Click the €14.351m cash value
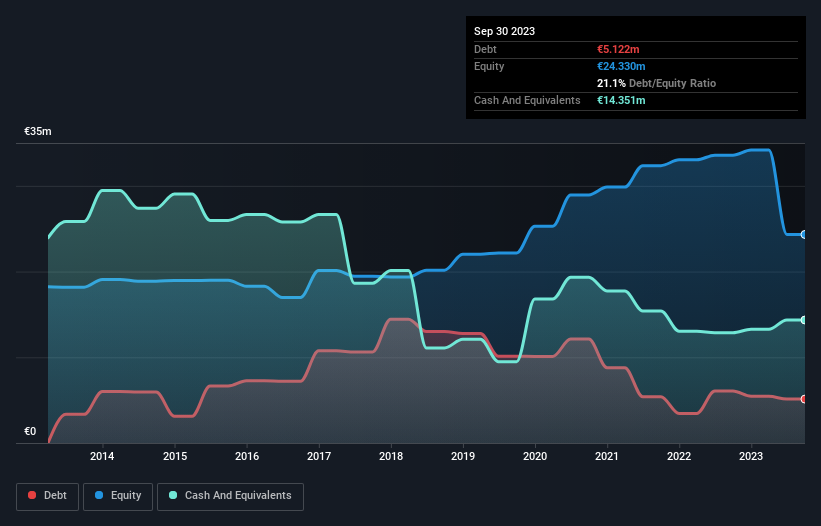Screen dimensions: 821x526 pos(621,100)
